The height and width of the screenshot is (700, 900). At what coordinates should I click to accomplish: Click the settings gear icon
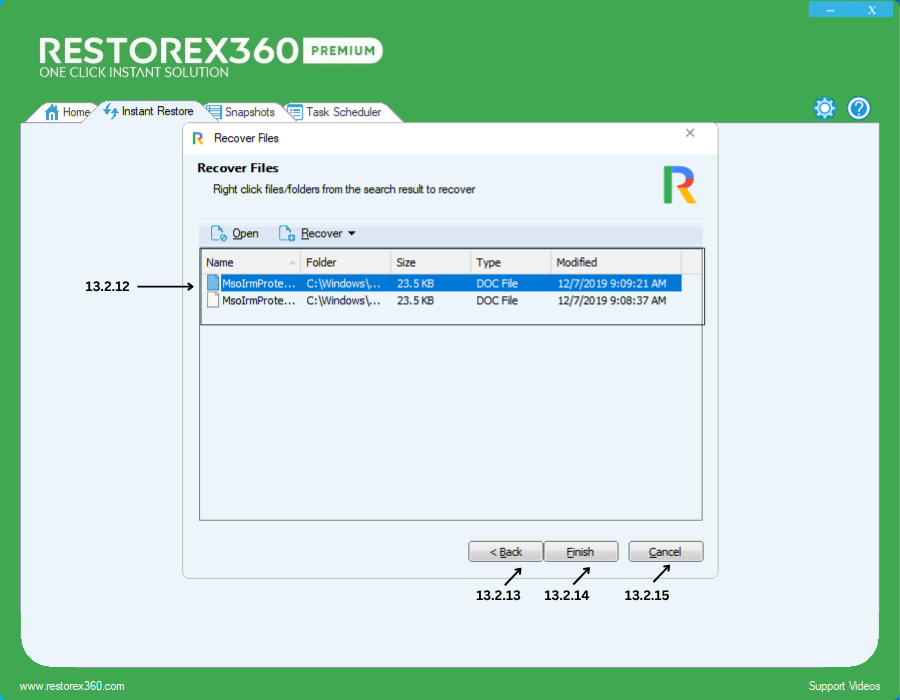point(824,108)
